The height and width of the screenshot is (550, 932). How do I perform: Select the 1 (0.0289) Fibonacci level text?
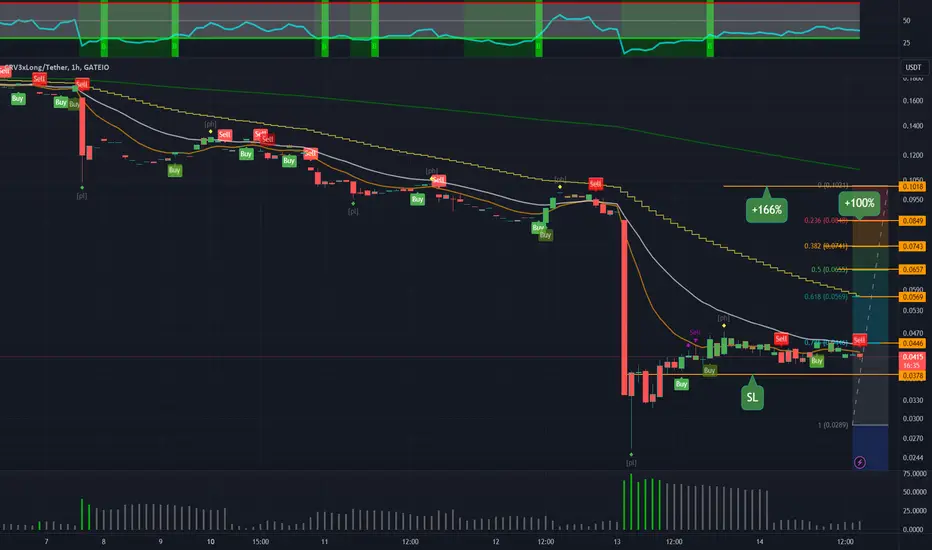[833, 425]
